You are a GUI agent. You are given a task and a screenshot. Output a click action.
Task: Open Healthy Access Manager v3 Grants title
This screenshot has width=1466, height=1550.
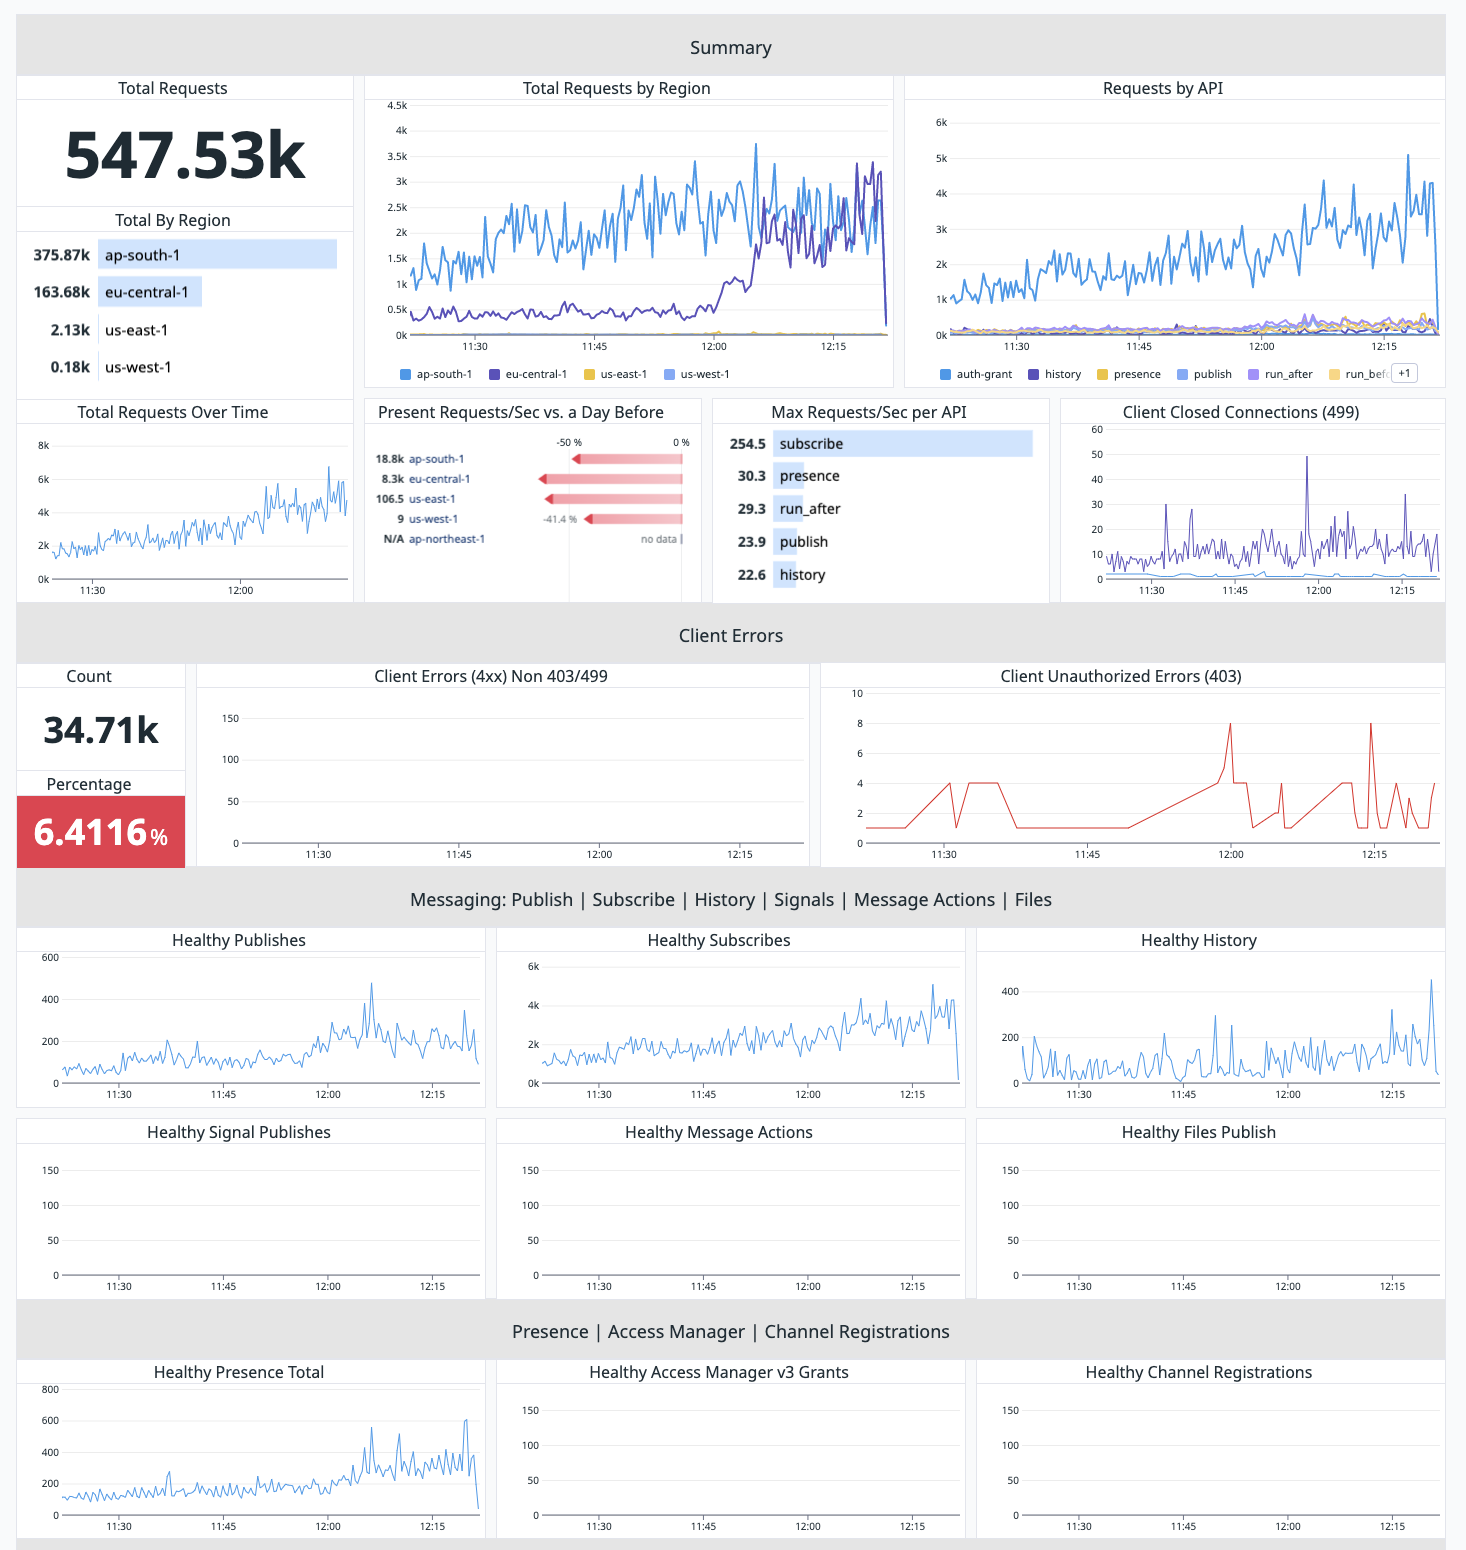pos(719,1372)
